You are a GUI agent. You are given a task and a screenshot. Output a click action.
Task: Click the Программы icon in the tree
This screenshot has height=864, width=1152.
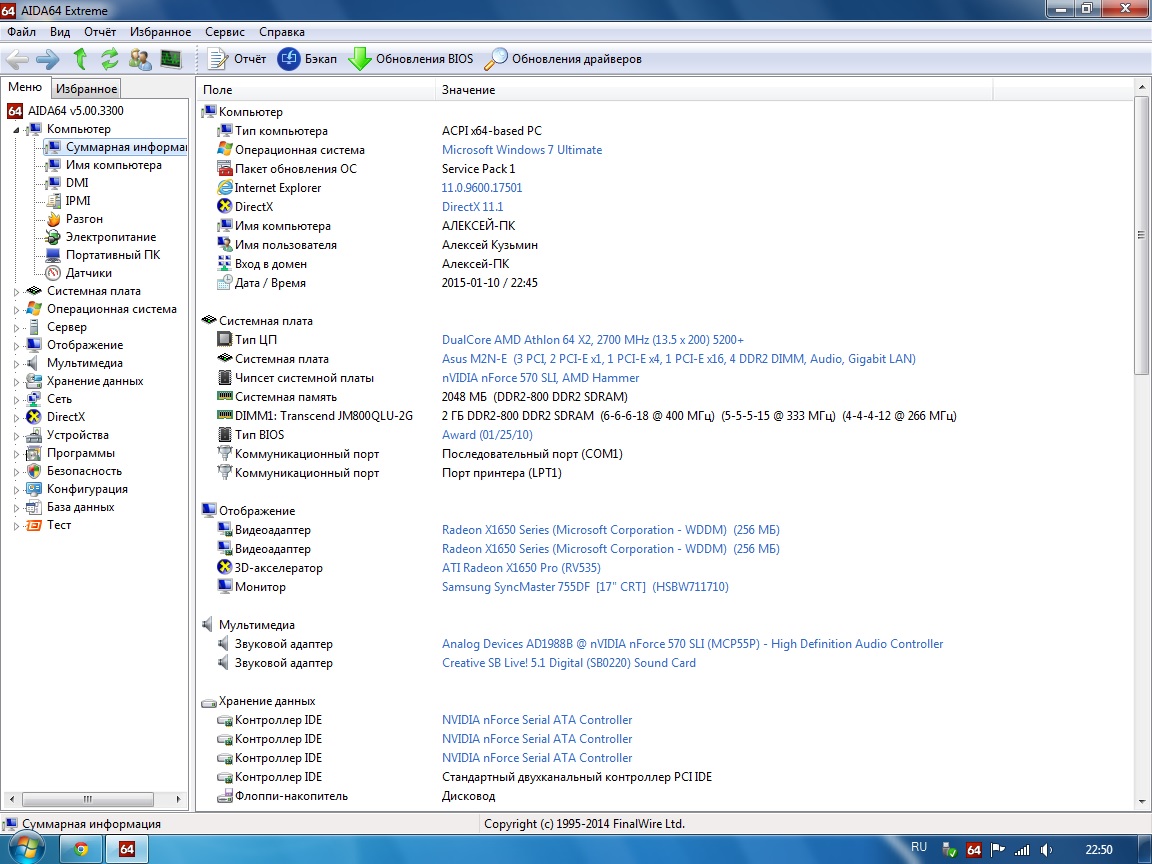(34, 453)
